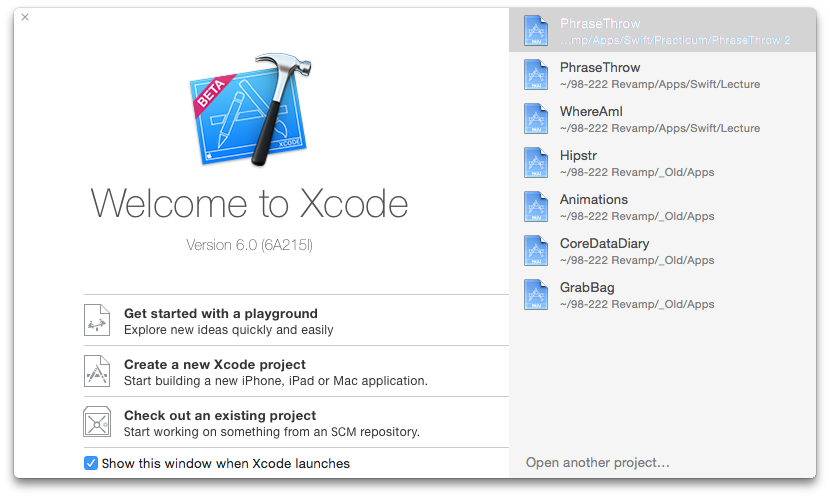Screen dimensions: 830x498
Task: Click project icon for PhraseThrow in Practicum
Action: pyautogui.click(x=536, y=31)
